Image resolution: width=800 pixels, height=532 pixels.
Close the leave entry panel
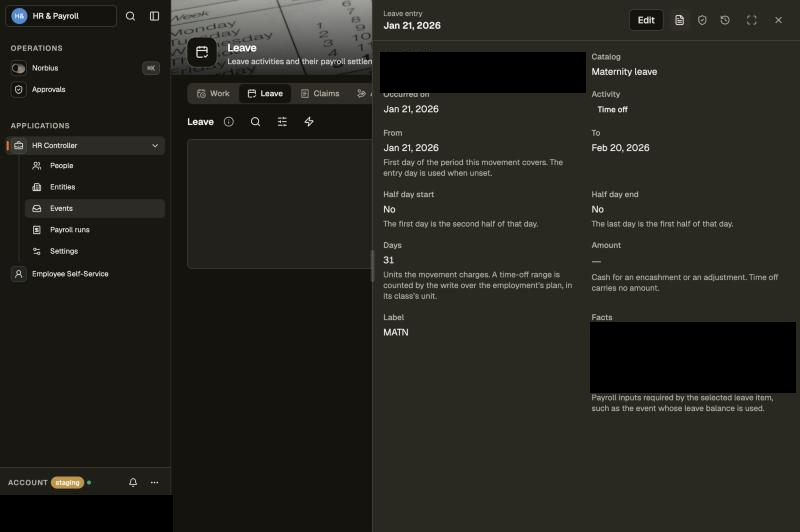[778, 20]
